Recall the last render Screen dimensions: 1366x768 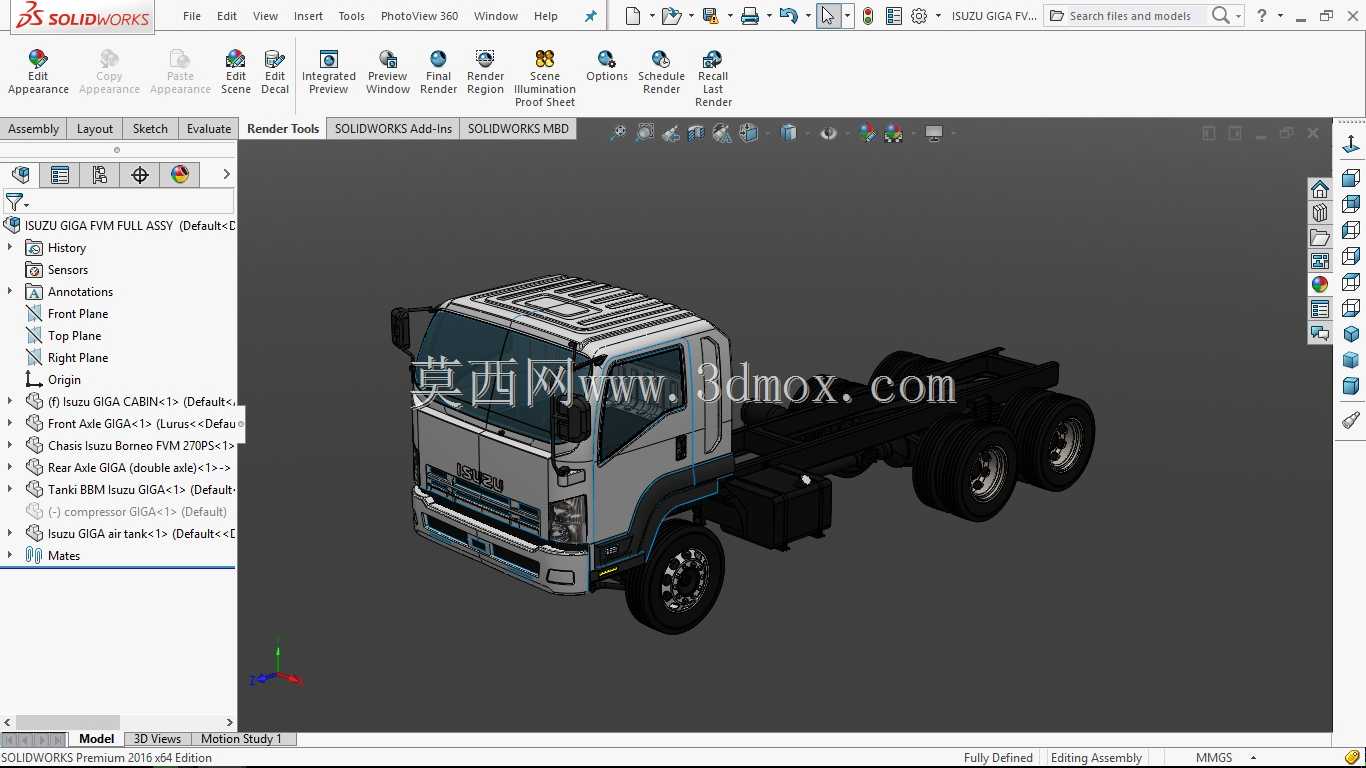[713, 78]
